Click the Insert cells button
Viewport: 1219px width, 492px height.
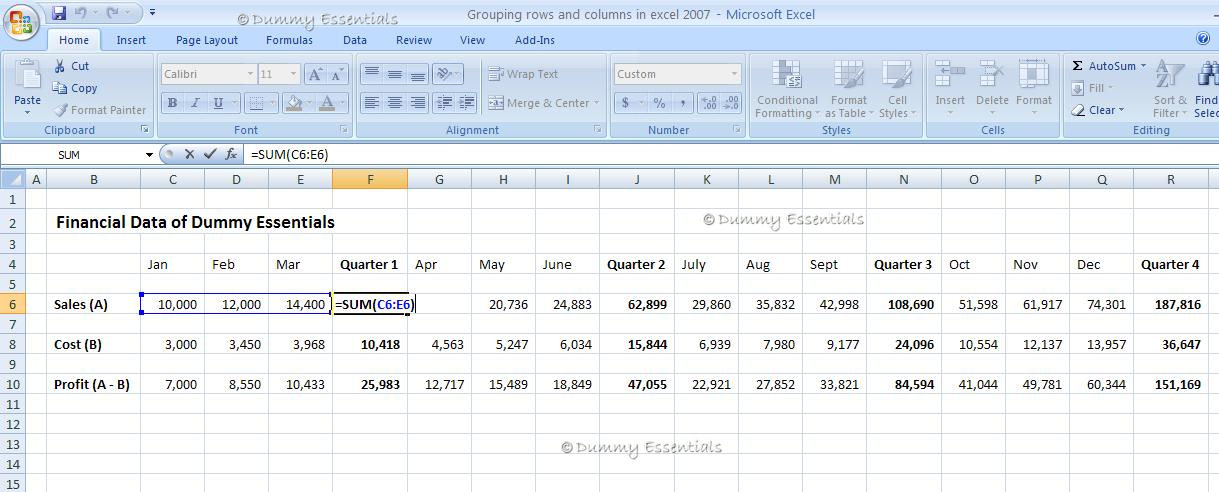[950, 83]
